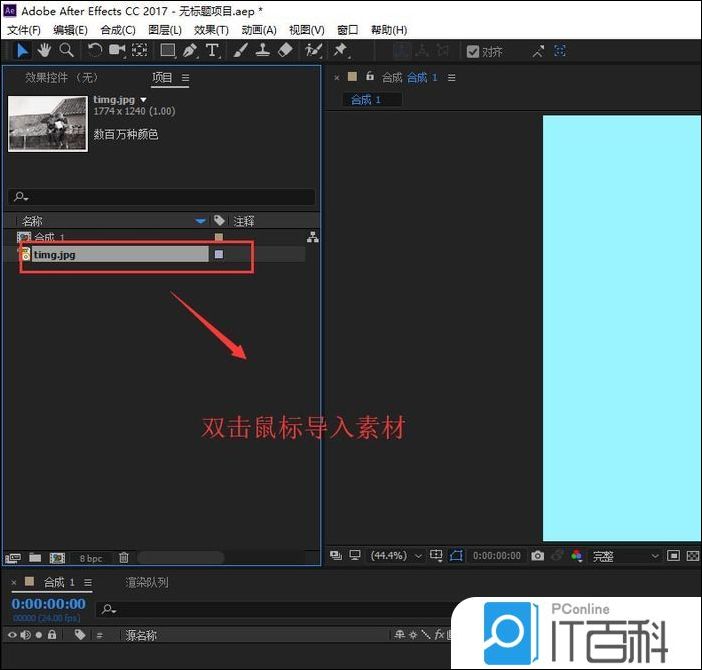The width and height of the screenshot is (702, 670).
Task: Open the 效果(T) menu
Action: click(211, 30)
